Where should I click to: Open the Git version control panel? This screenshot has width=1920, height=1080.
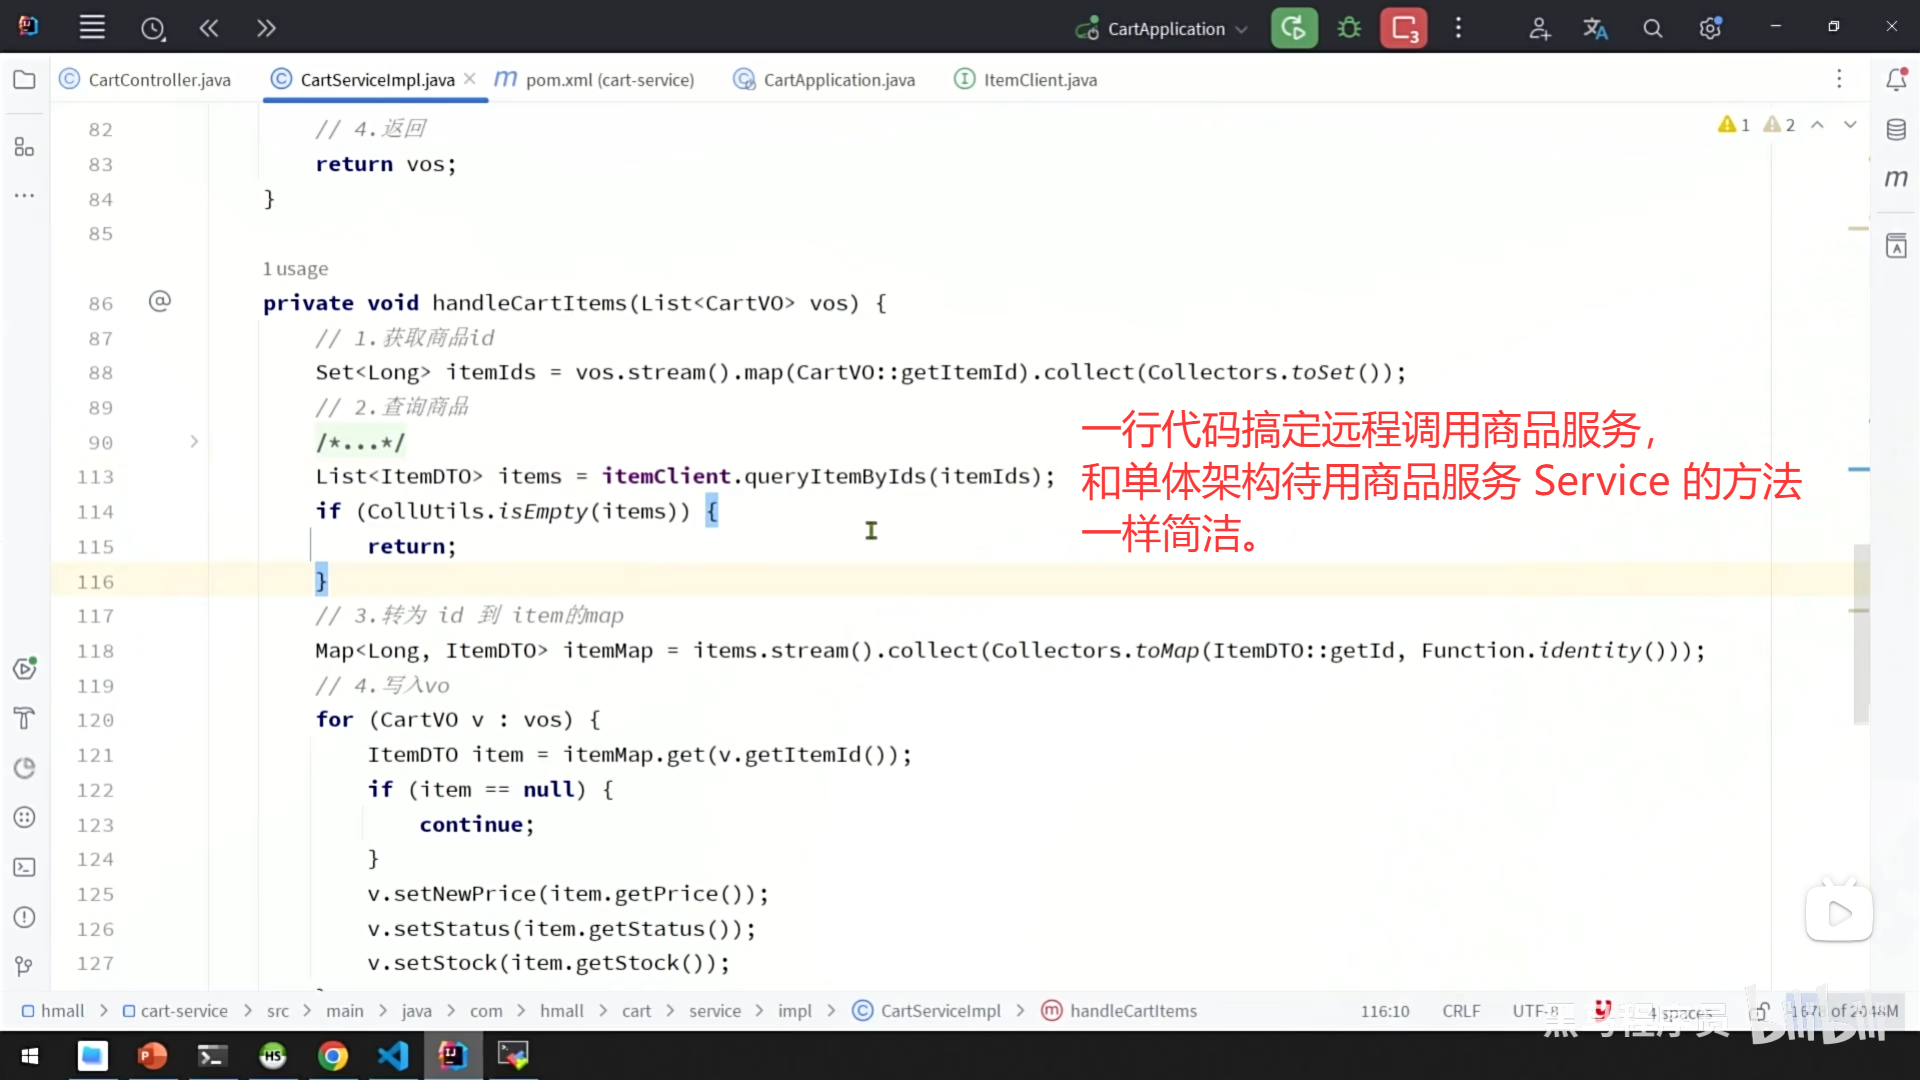tap(24, 966)
